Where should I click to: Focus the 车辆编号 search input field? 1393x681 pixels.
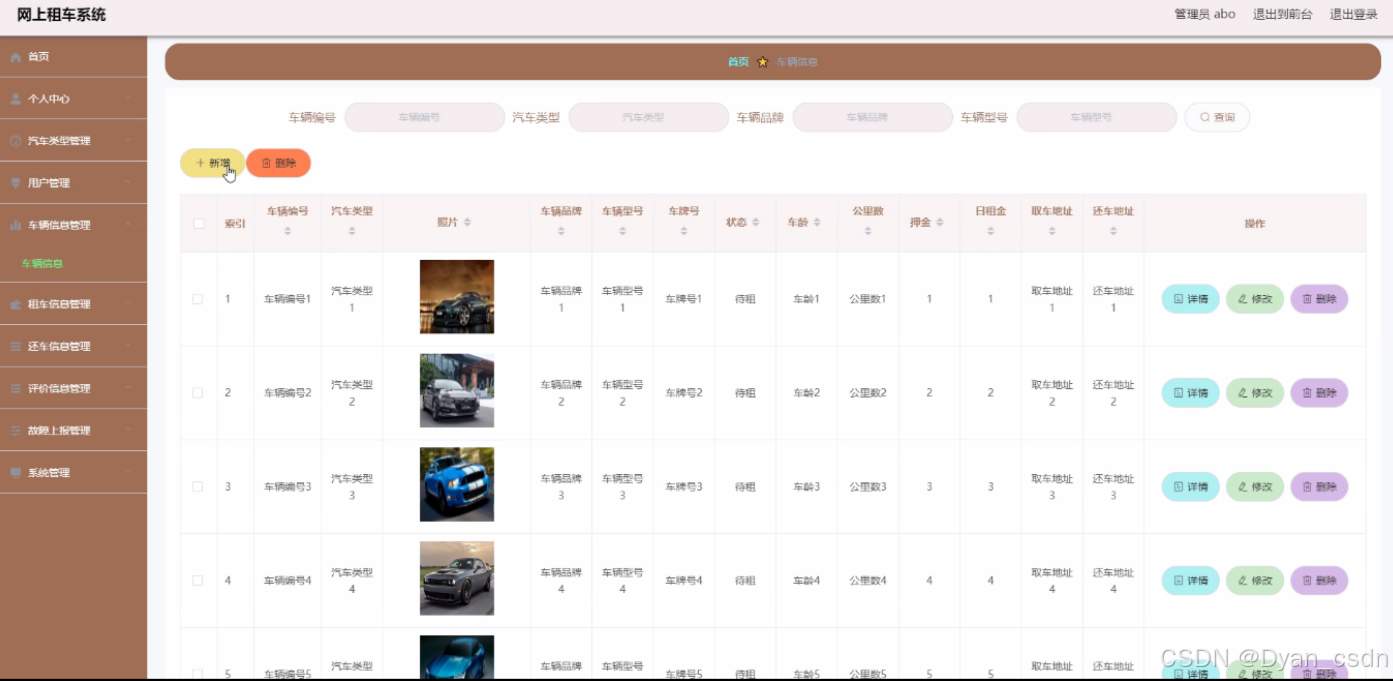click(425, 118)
